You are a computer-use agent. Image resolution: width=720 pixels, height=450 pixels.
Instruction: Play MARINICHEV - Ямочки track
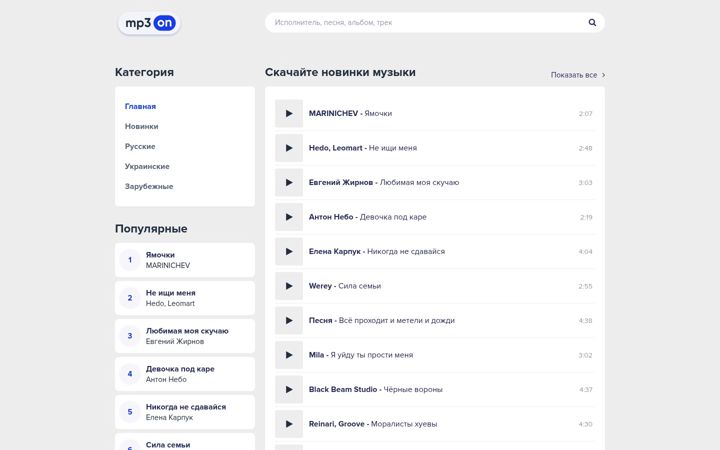click(289, 113)
